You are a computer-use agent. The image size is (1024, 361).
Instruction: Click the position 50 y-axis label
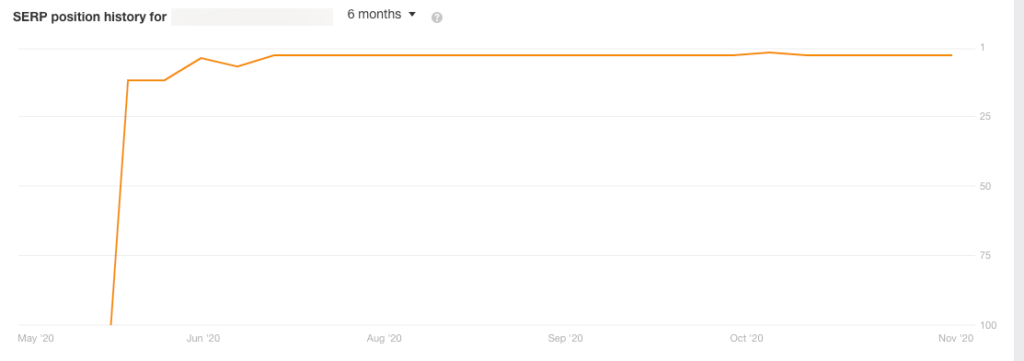point(985,186)
